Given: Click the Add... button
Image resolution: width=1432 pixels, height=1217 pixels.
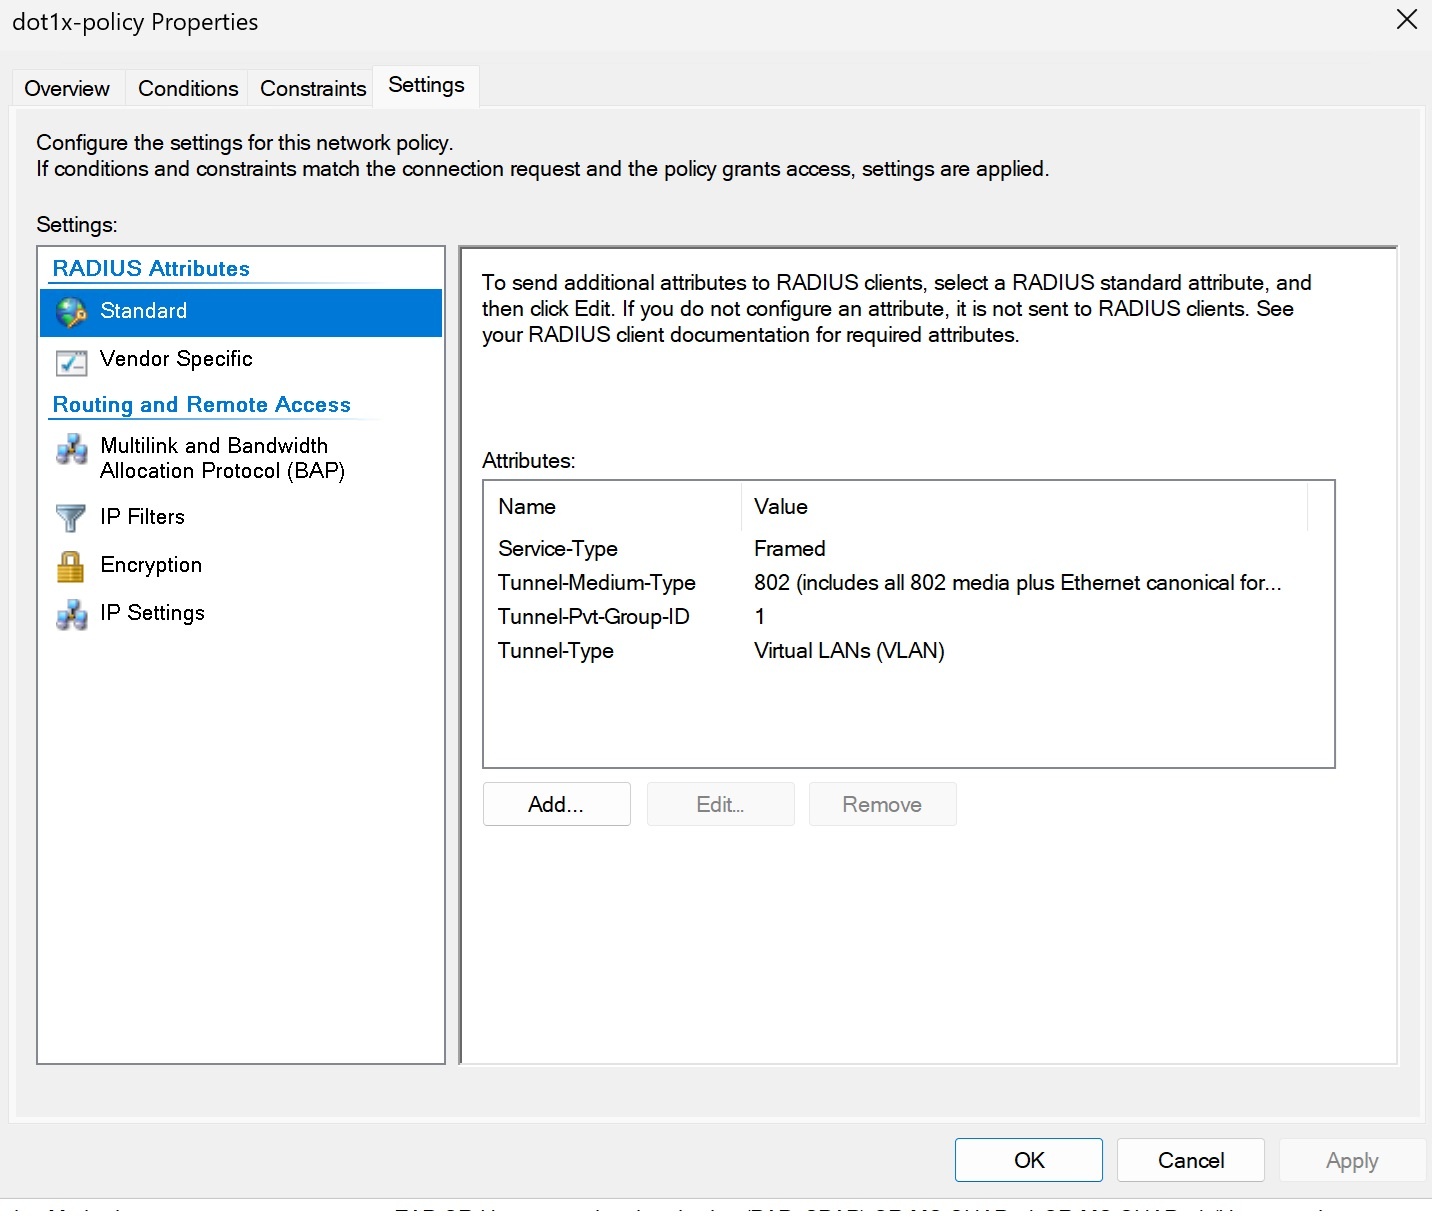Looking at the screenshot, I should pos(556,804).
